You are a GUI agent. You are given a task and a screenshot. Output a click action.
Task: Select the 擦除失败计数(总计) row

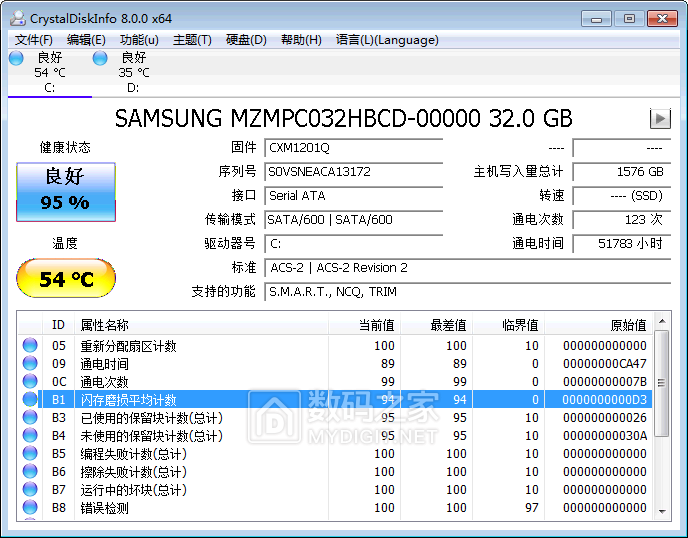click(x=336, y=472)
